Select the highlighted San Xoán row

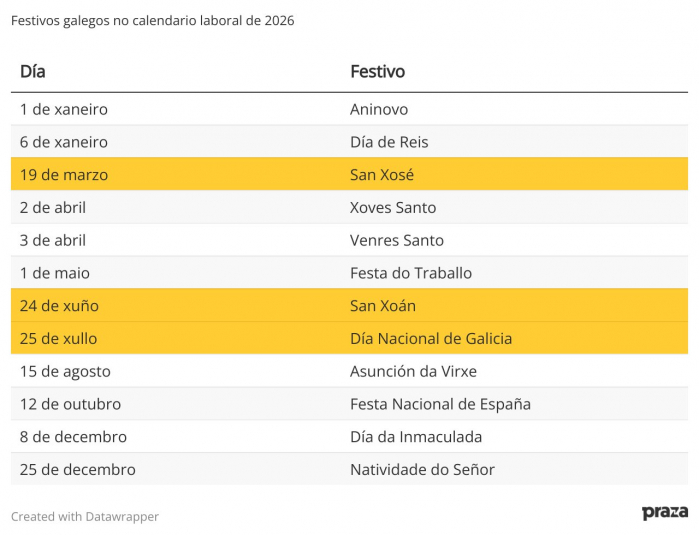350,305
